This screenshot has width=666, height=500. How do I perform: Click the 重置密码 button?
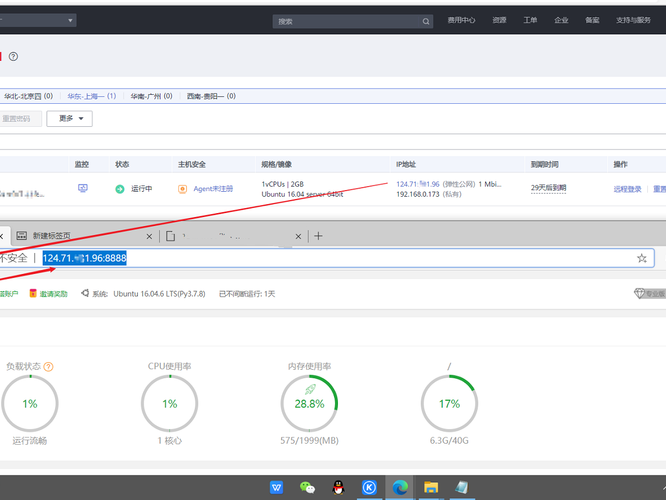click(x=19, y=119)
